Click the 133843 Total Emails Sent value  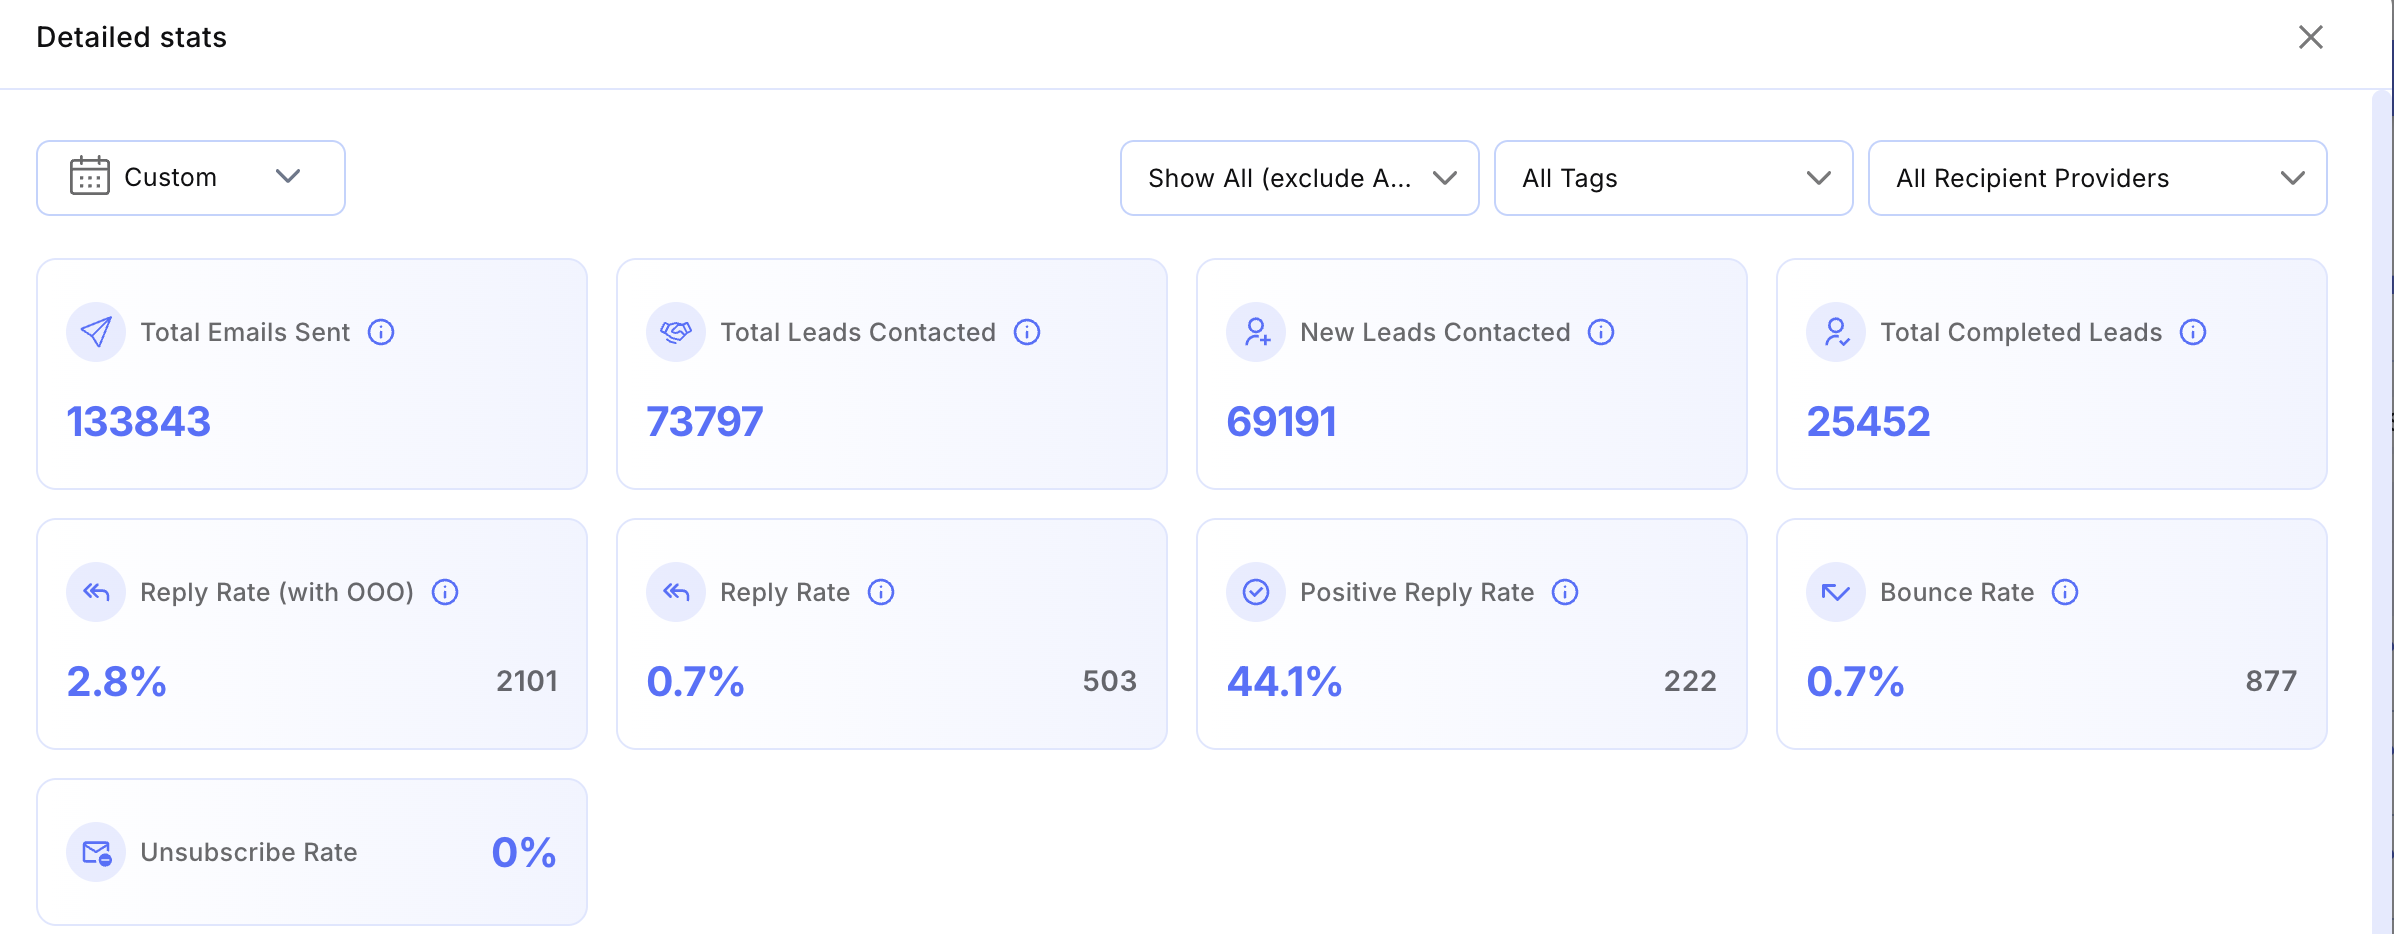139,422
